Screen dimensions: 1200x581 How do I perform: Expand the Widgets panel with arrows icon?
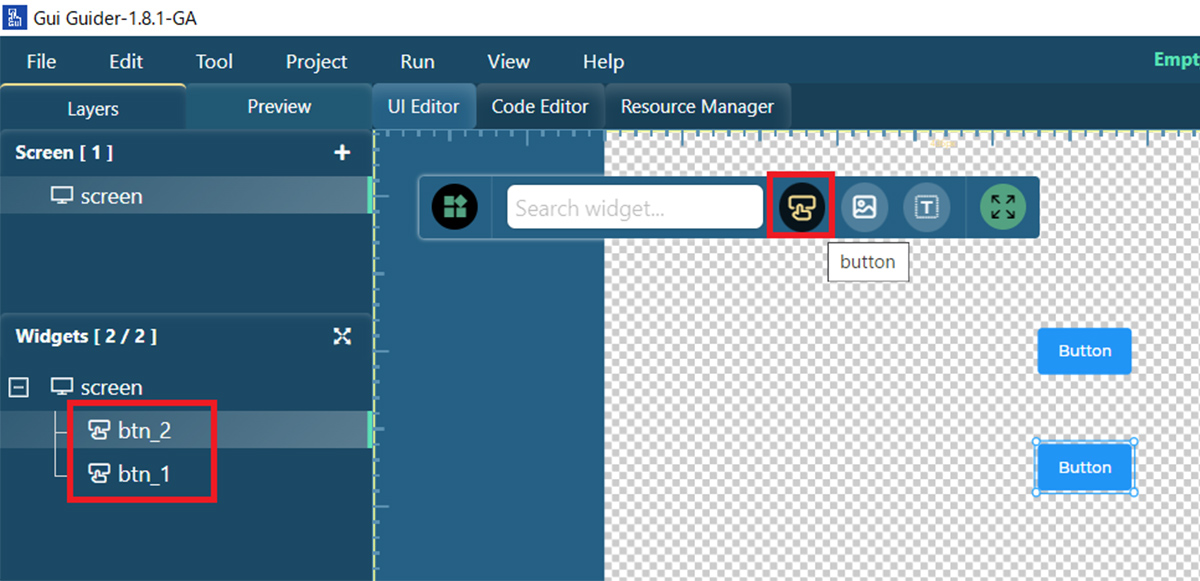pyautogui.click(x=342, y=336)
